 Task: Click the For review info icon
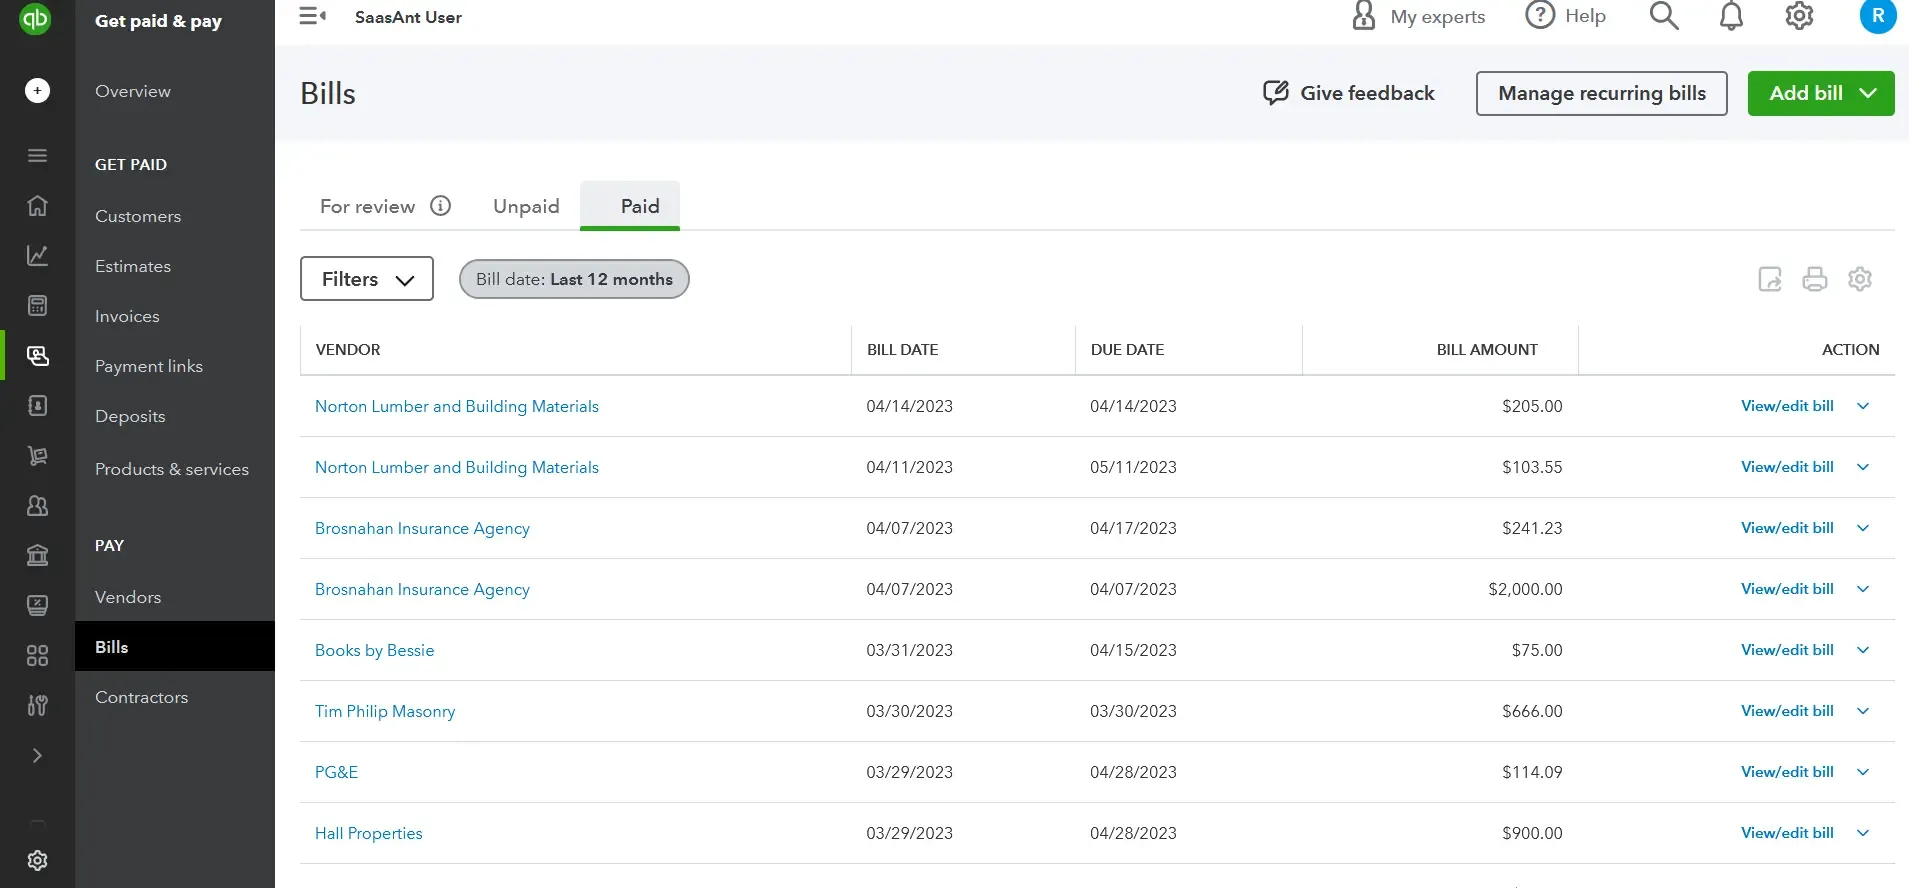441,206
